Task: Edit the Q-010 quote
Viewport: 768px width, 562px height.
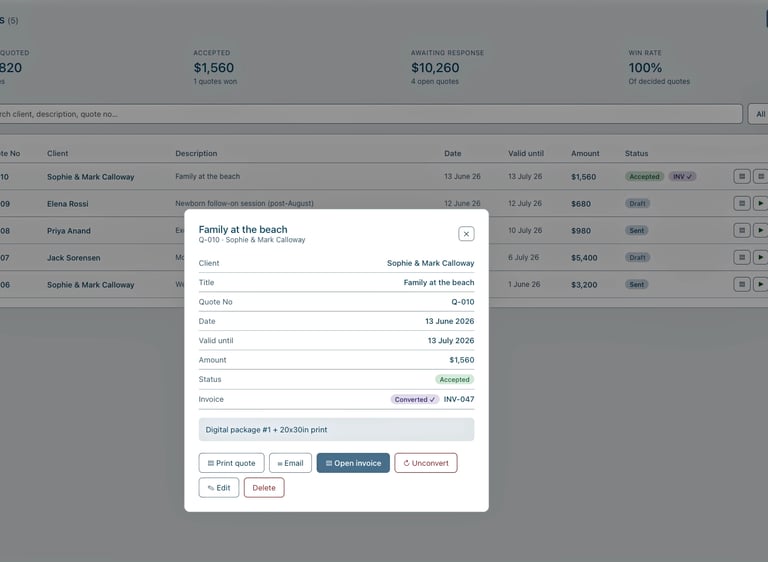Action: (x=218, y=488)
